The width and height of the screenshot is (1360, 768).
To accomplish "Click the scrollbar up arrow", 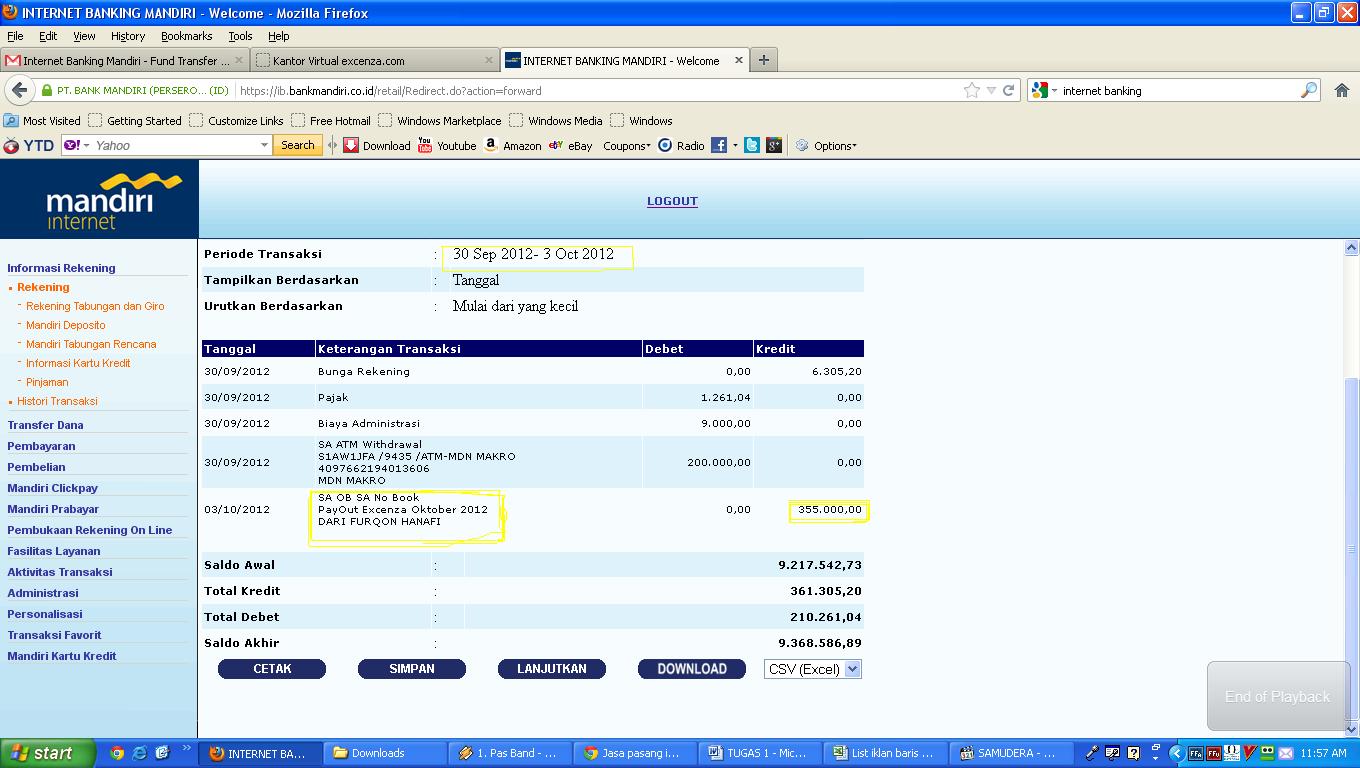I will [1351, 248].
